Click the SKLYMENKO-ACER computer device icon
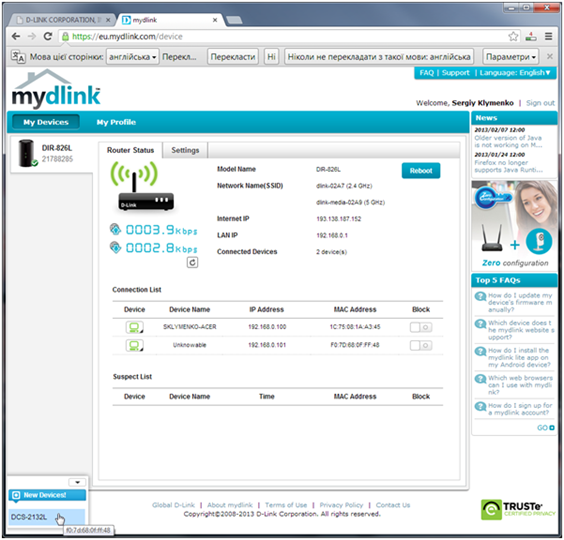 [x=134, y=327]
